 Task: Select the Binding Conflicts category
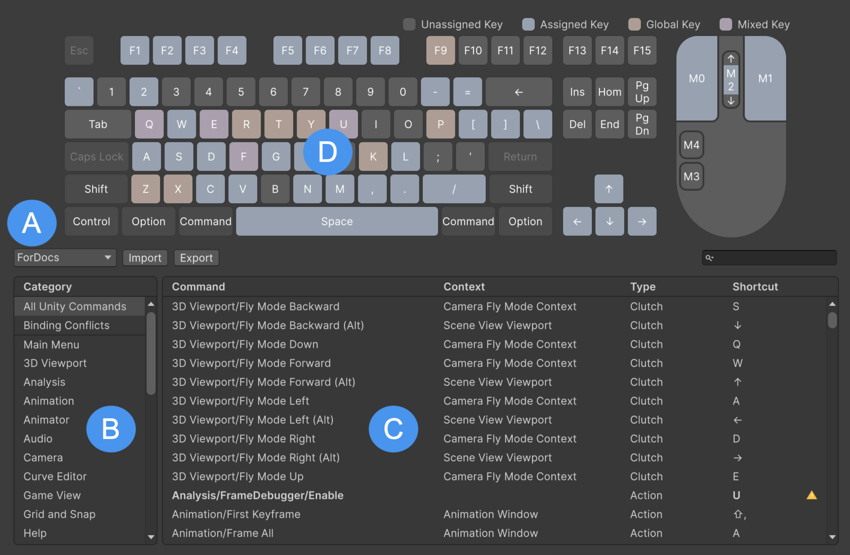tap(67, 326)
